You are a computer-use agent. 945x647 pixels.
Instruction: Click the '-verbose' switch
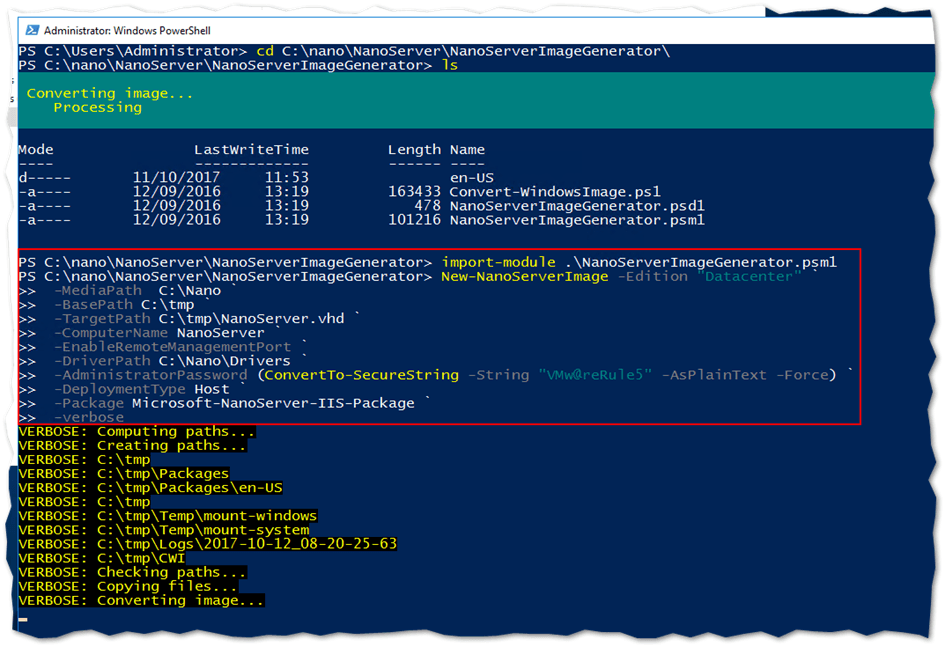click(x=89, y=417)
